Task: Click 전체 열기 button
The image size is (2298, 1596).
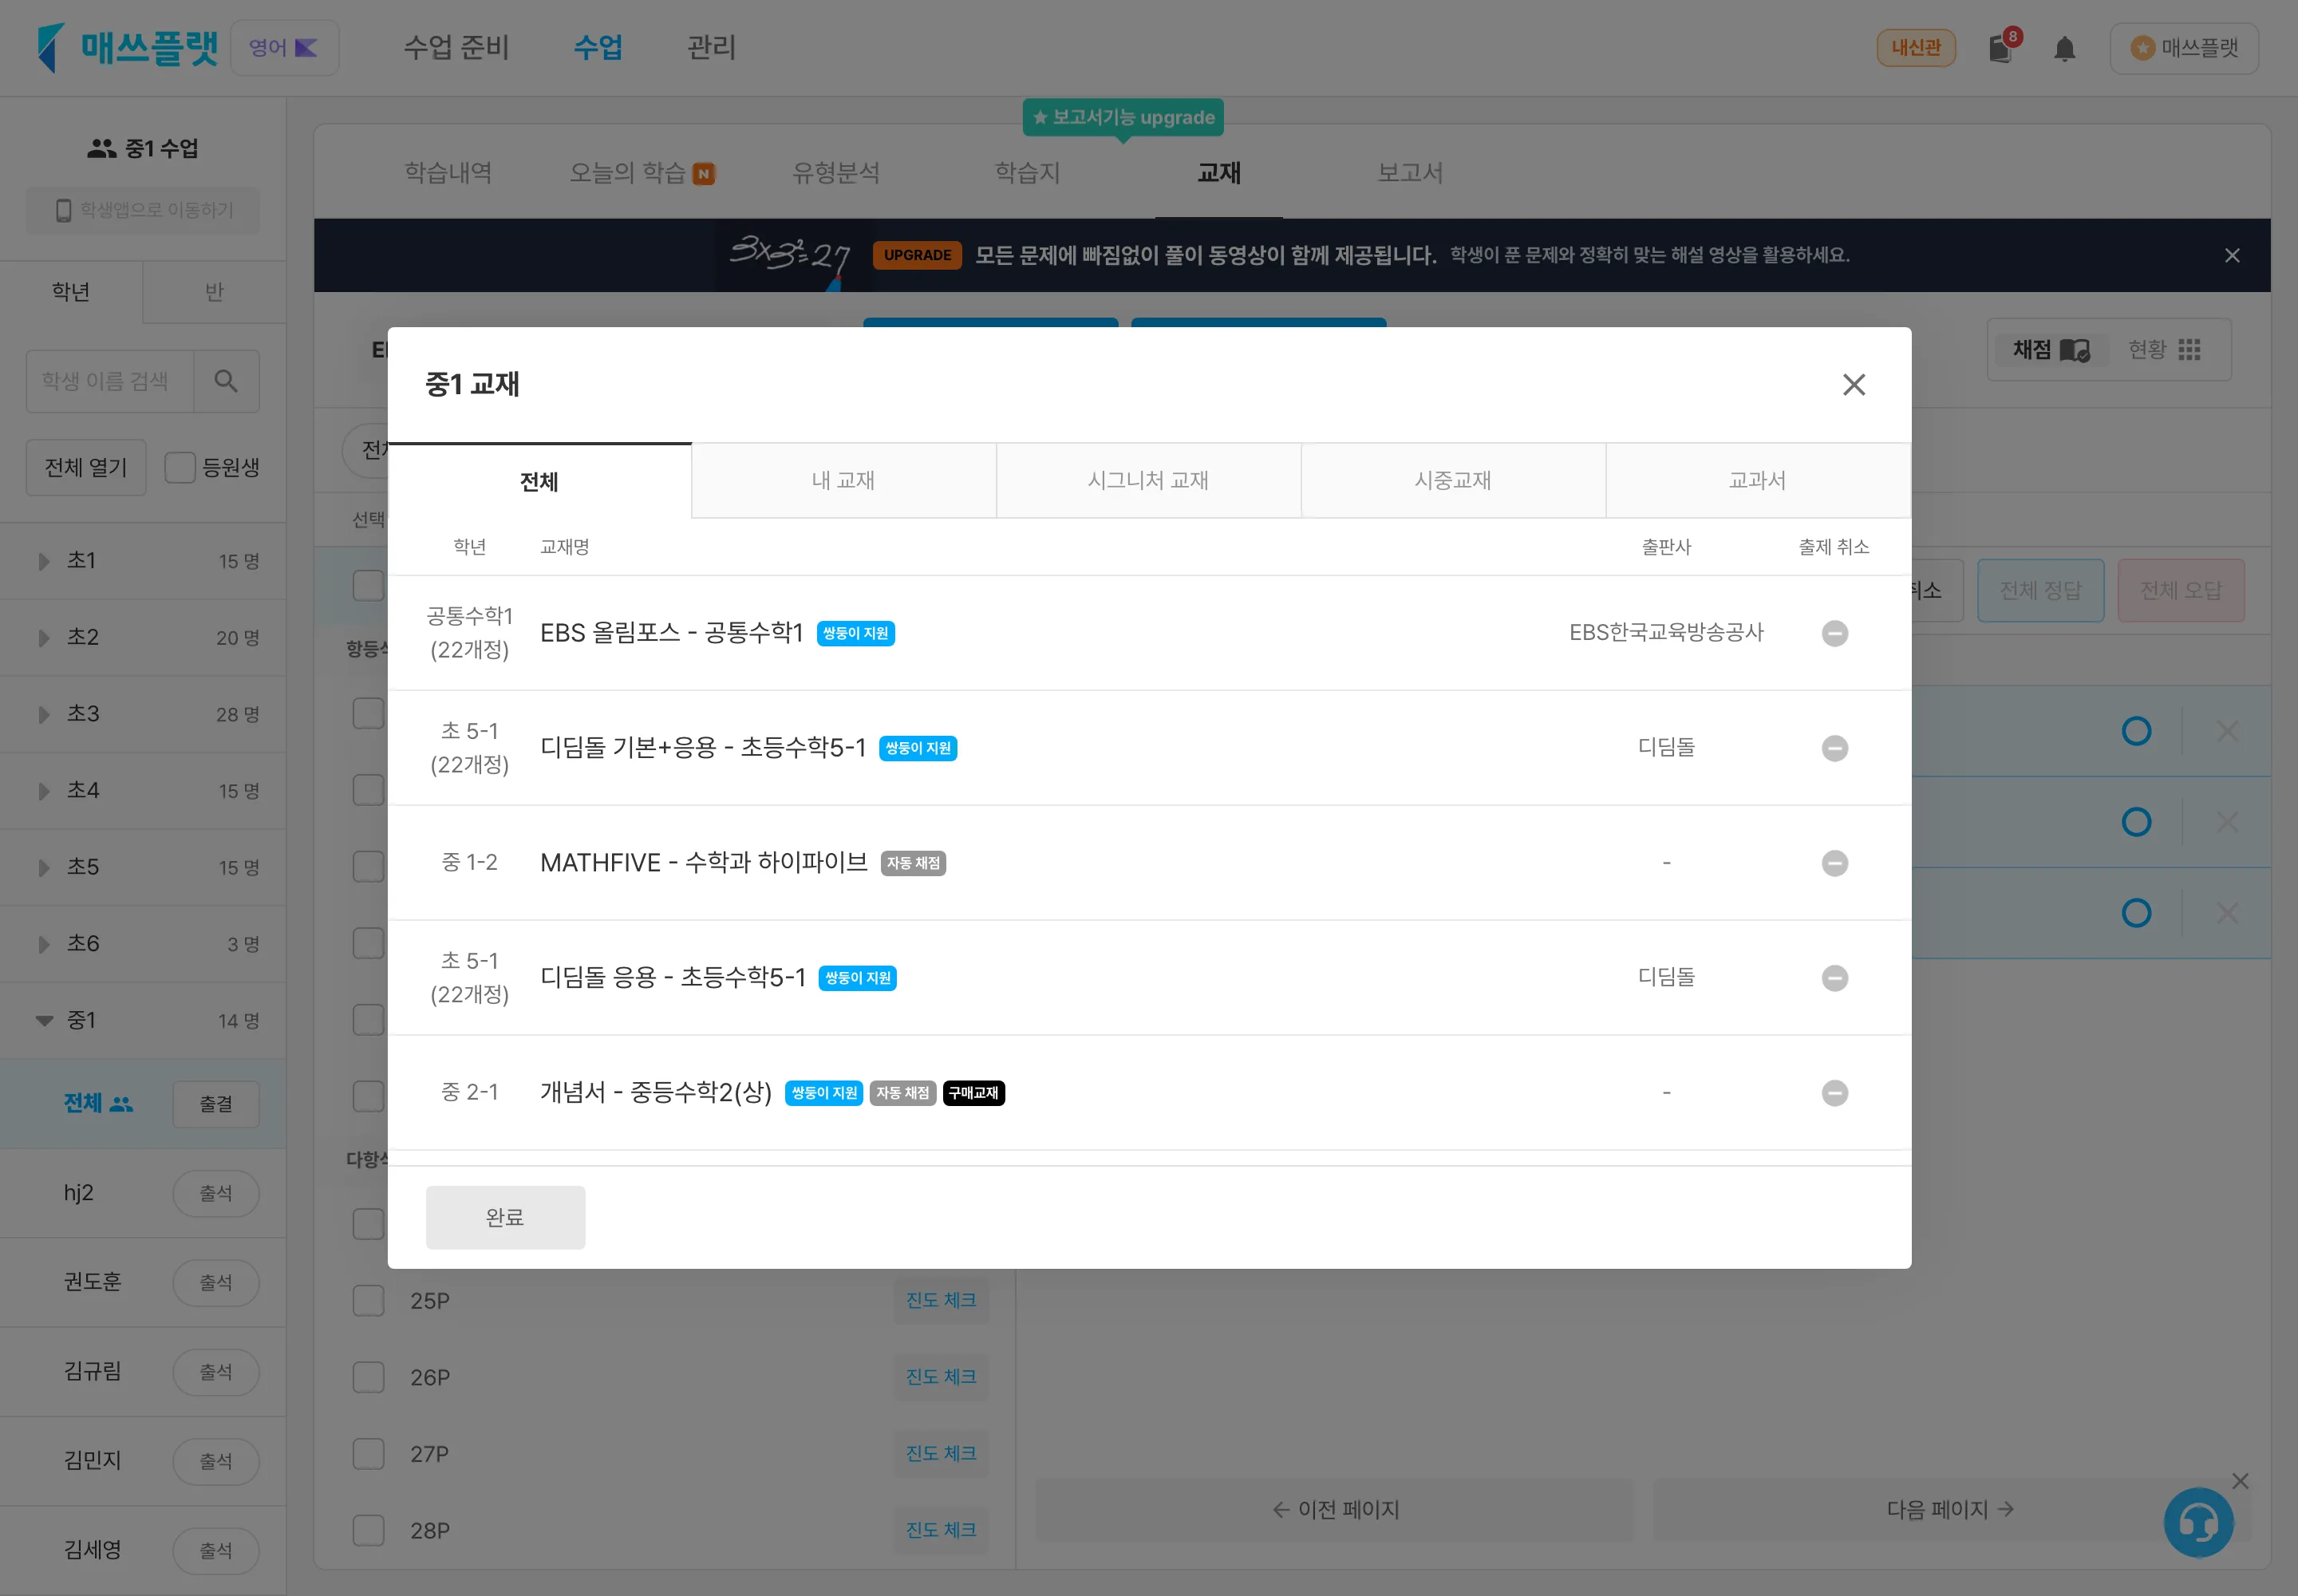Action: [86, 467]
